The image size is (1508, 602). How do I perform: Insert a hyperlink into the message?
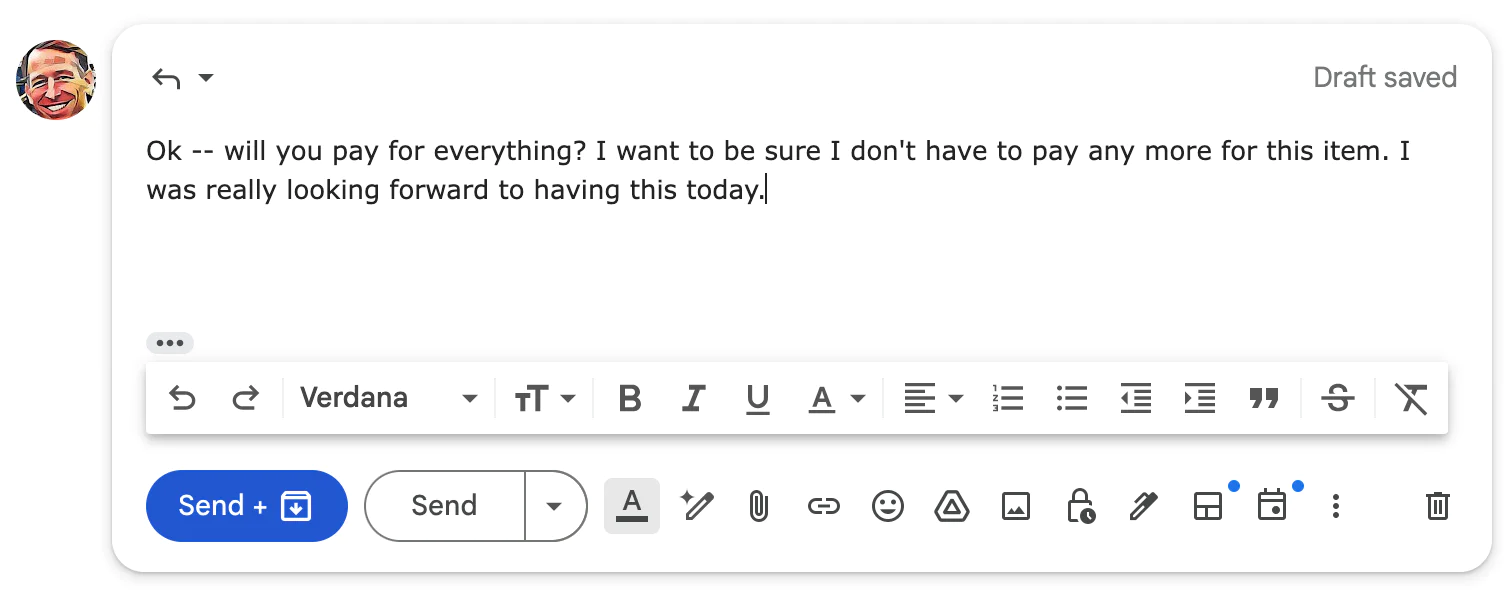(x=823, y=506)
